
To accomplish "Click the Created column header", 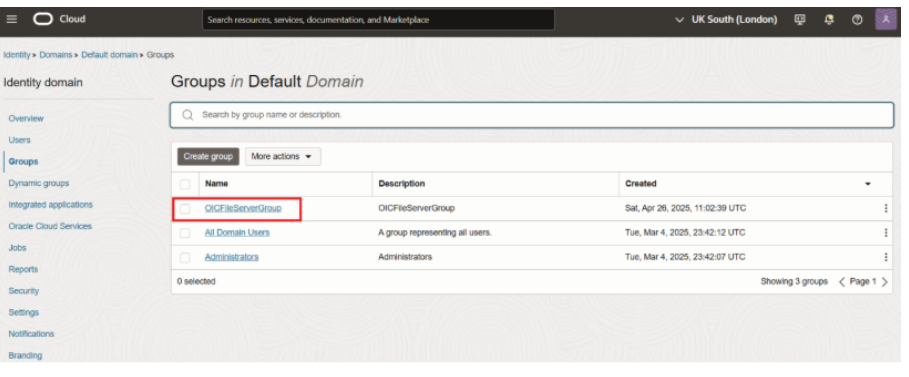I will (641, 184).
